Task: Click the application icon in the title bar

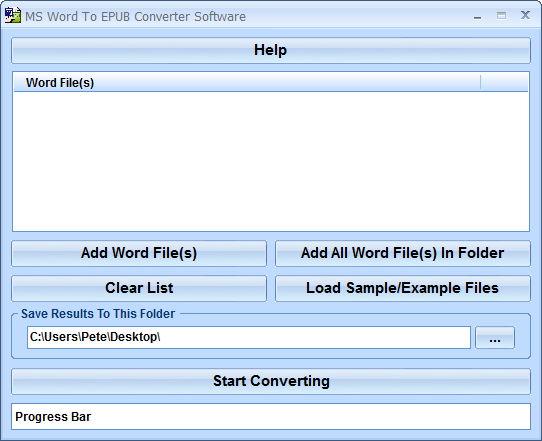Action: point(12,15)
